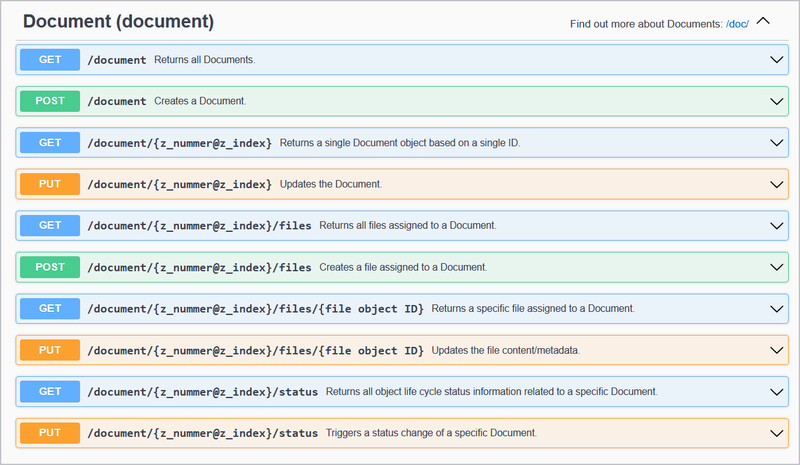Click PUT path /files/{file object ID}
The image size is (800, 465).
point(255,351)
